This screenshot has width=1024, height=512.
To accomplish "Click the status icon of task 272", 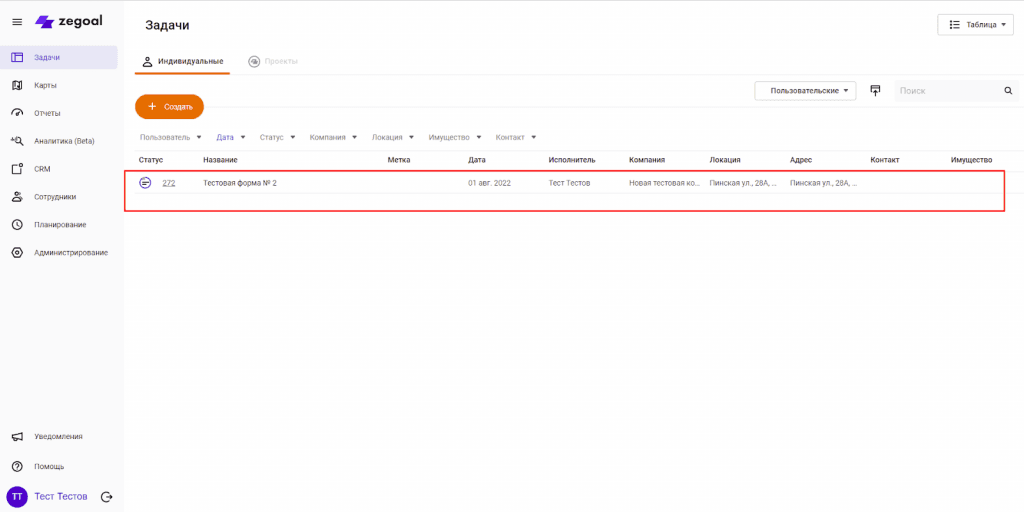I will [x=145, y=183].
